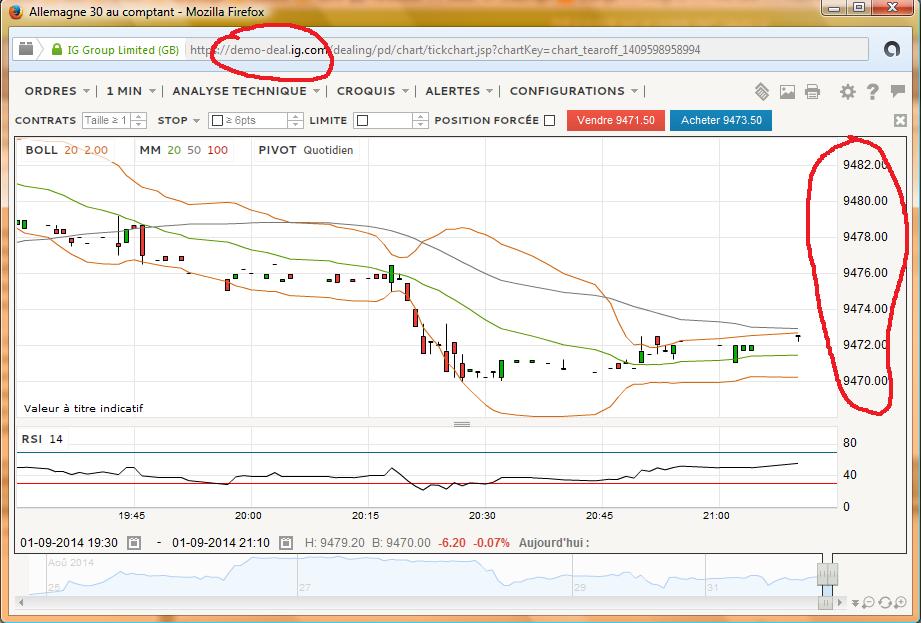Close order bar with X icon
The width and height of the screenshot is (921, 623).
(900, 120)
